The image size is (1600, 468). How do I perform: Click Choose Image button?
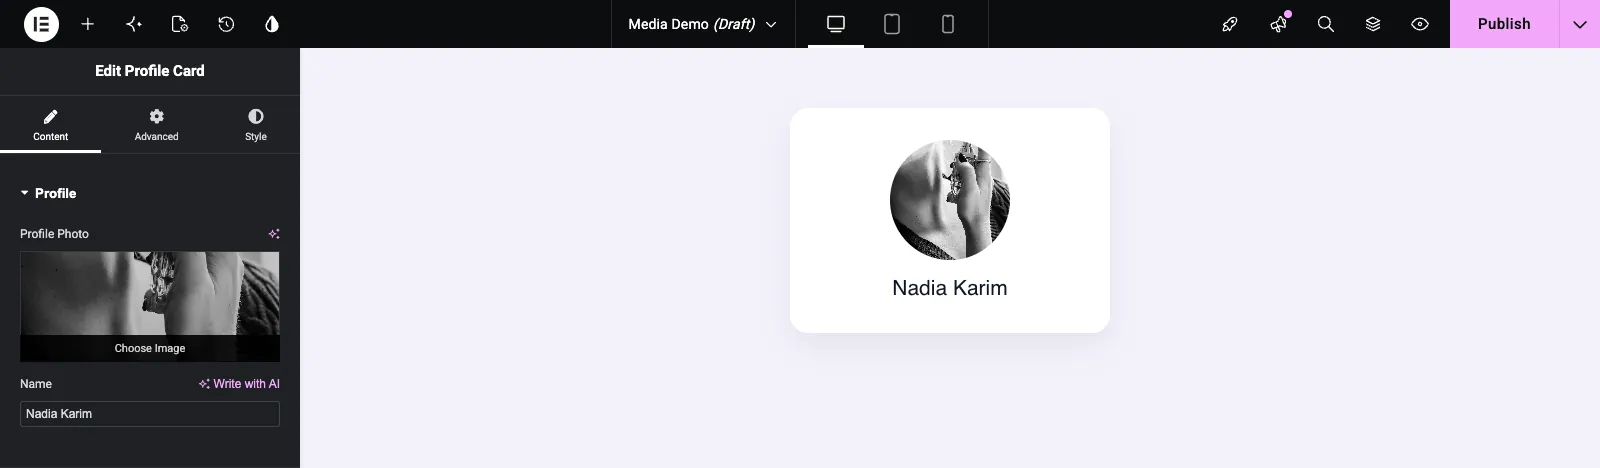coord(150,348)
